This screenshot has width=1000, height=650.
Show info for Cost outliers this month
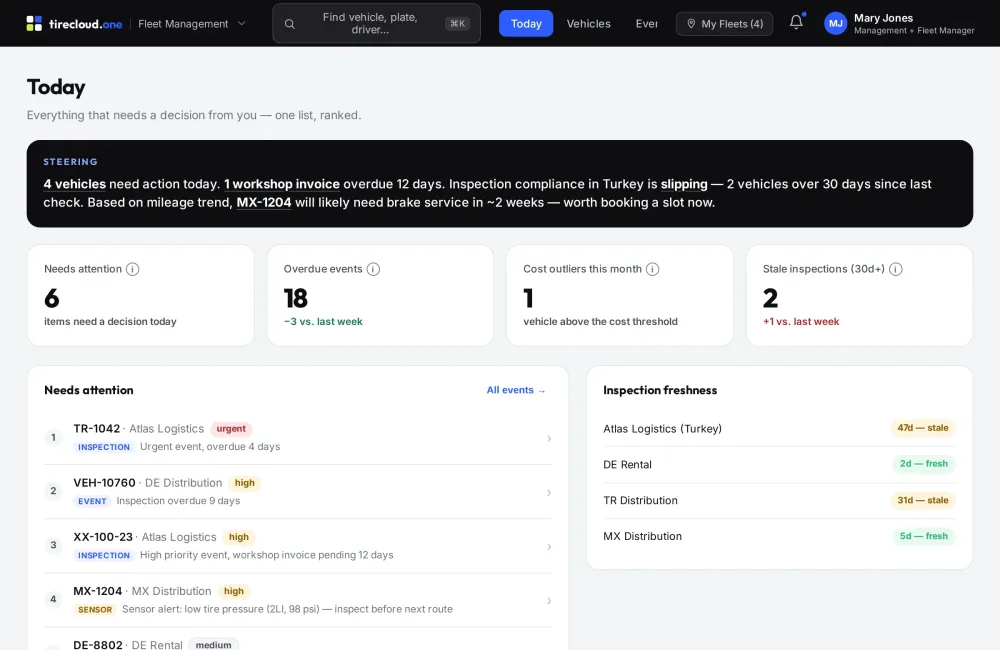pyautogui.click(x=652, y=269)
